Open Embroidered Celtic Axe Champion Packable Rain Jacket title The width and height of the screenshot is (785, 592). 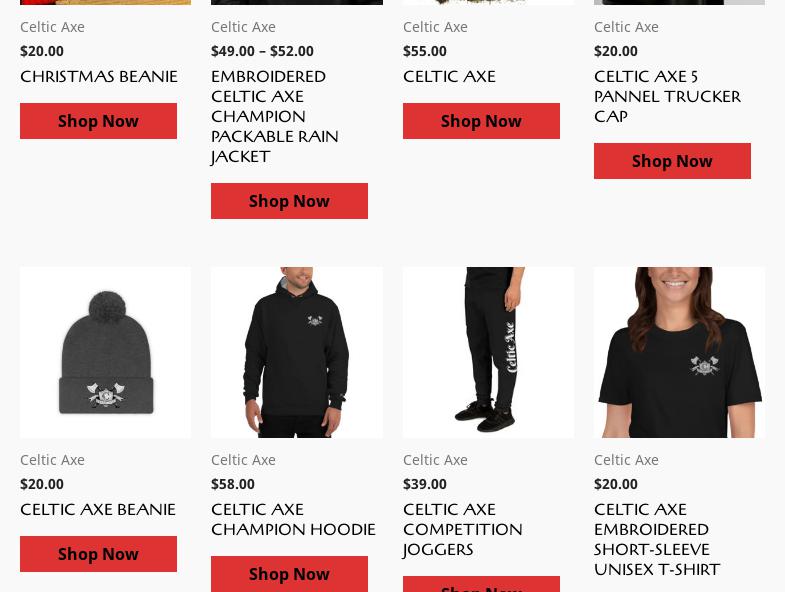pos(275,116)
